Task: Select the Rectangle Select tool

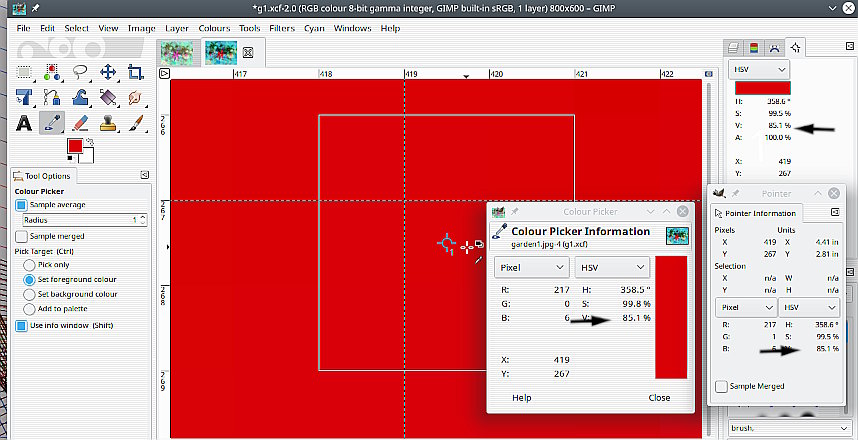Action: click(x=24, y=72)
